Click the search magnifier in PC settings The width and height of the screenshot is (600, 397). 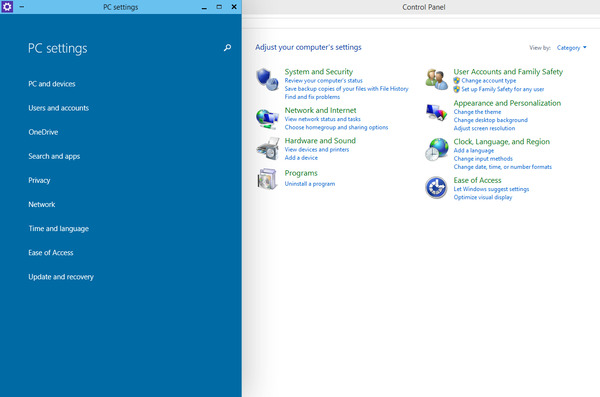[x=227, y=48]
